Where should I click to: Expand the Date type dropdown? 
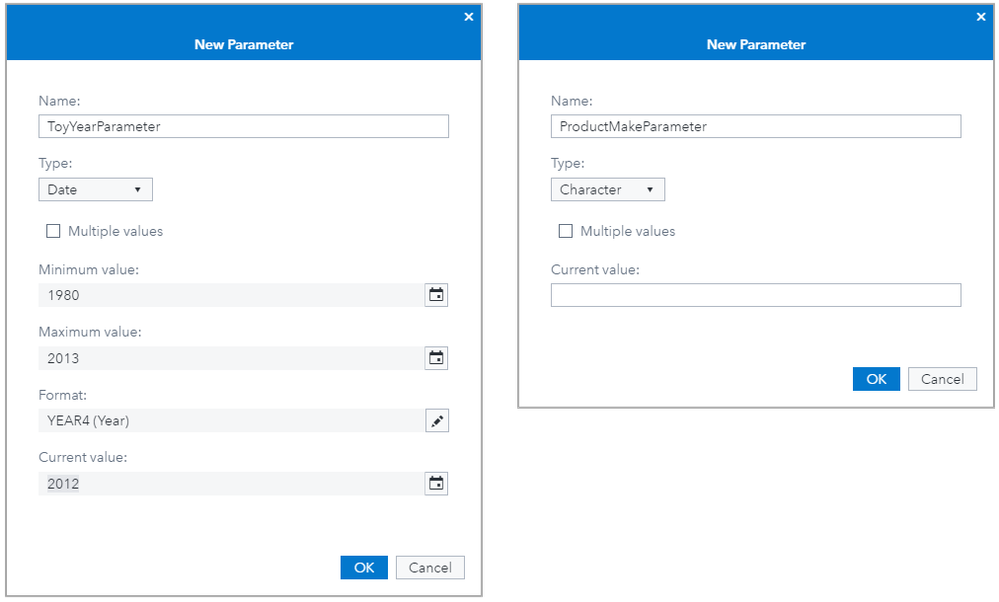95,189
